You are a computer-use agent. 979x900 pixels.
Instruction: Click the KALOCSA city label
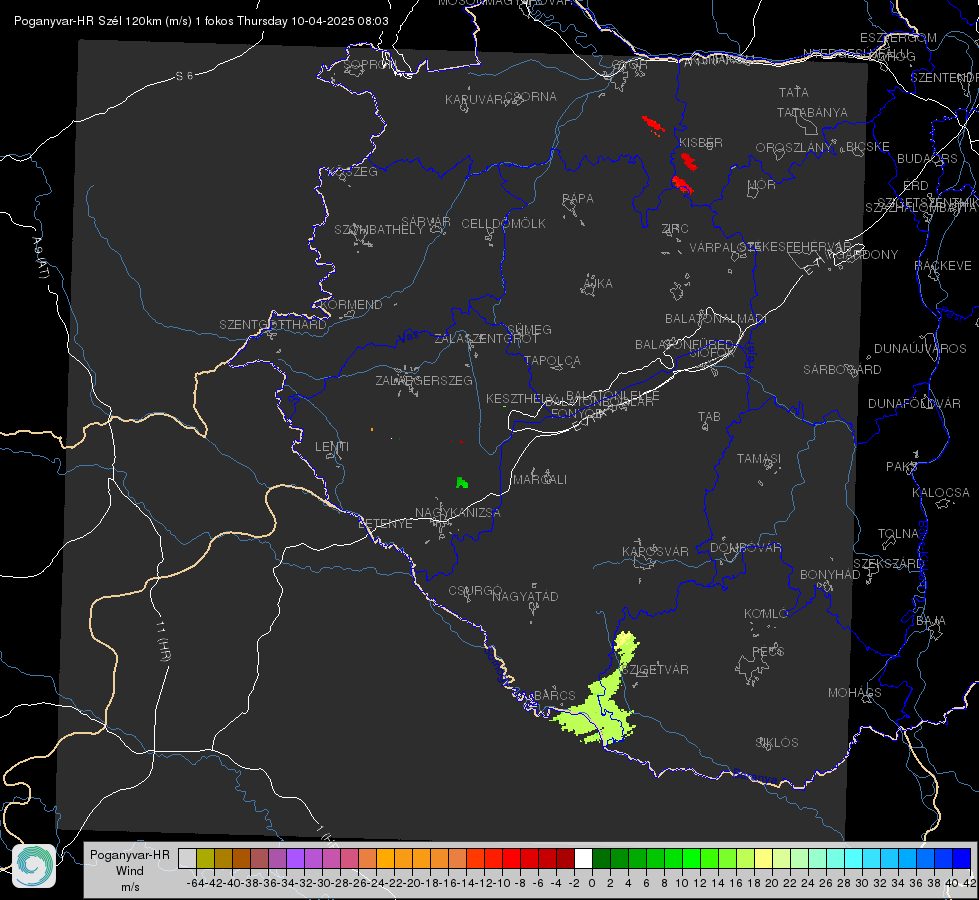941,493
